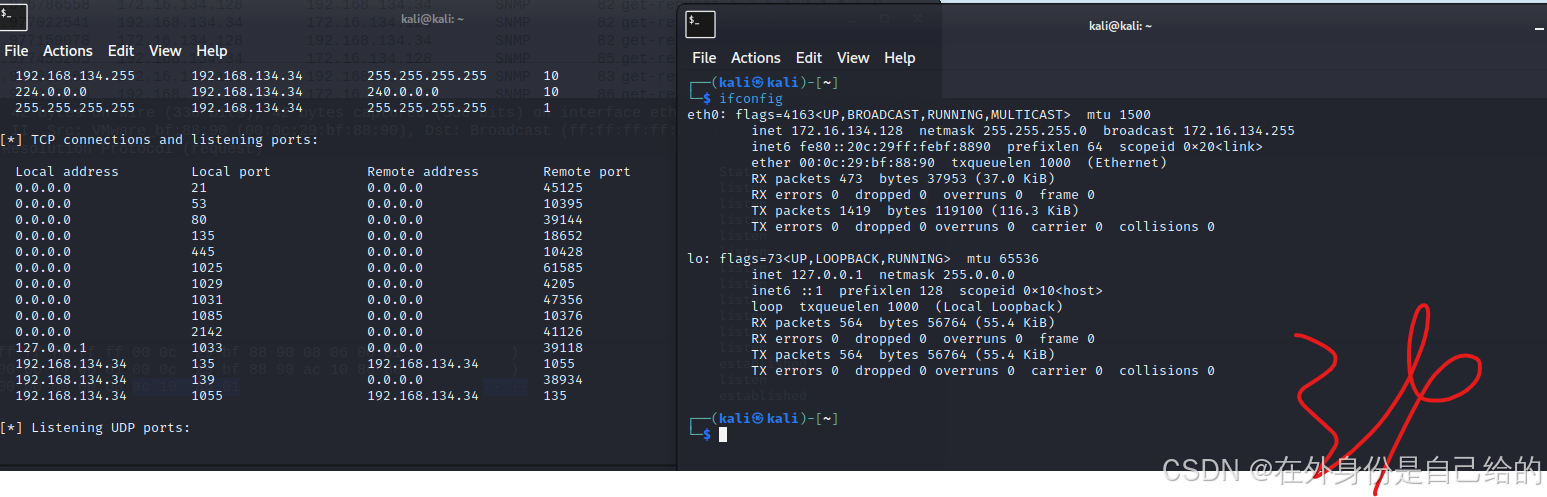Click remote port value 61585
Viewport: 1547px width, 497px height.
pyautogui.click(x=563, y=267)
